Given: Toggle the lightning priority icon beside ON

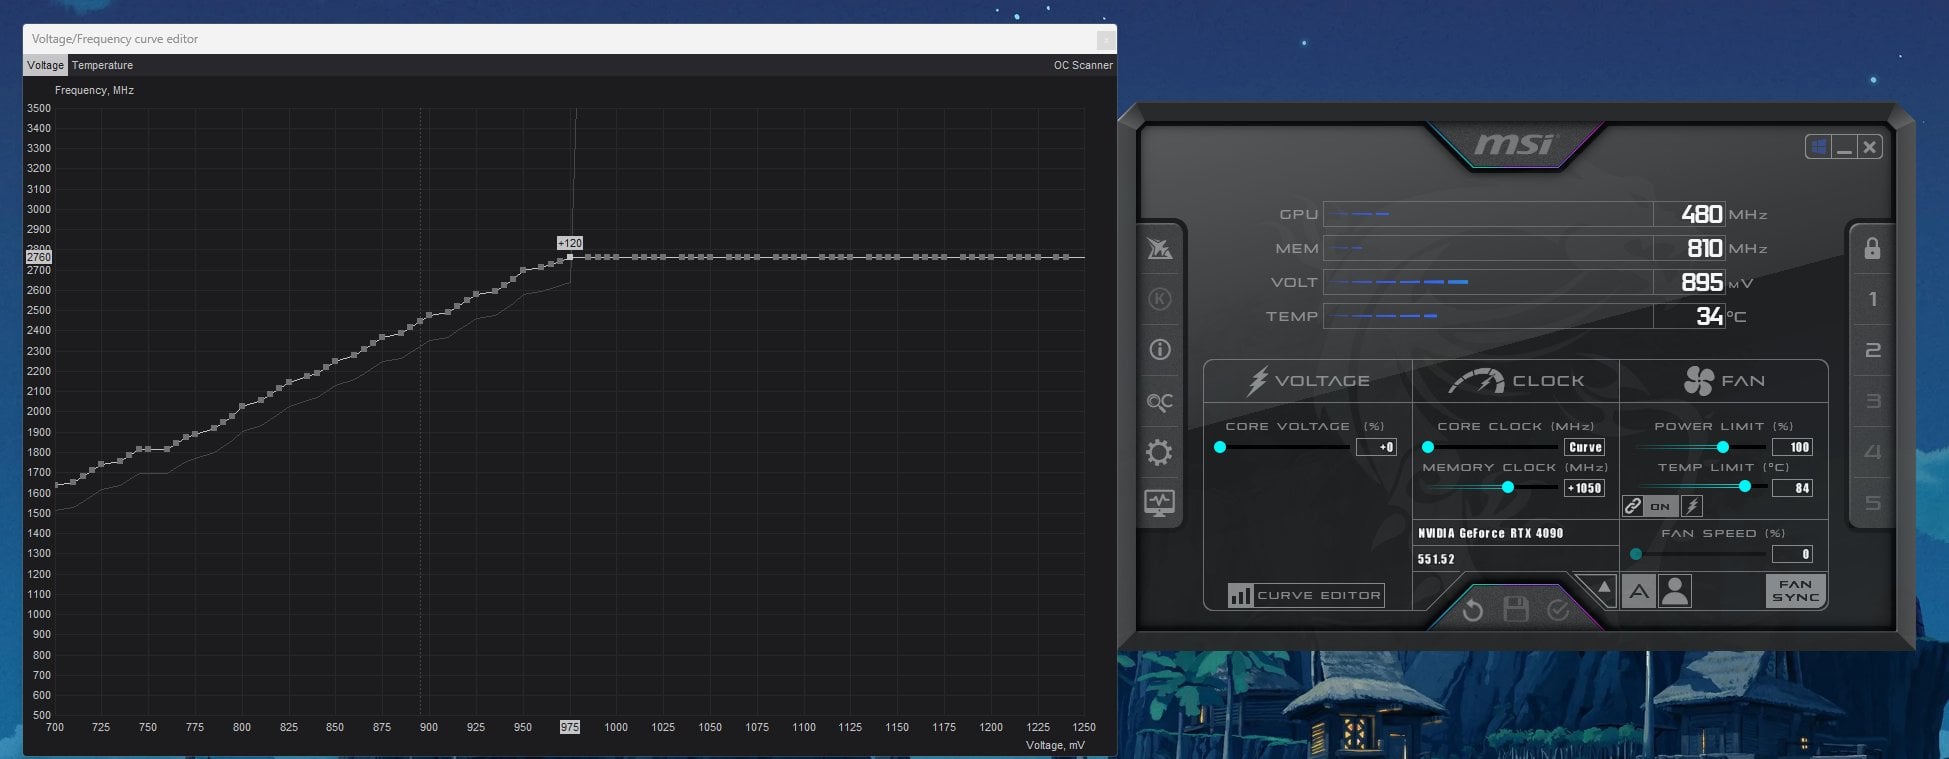Looking at the screenshot, I should (x=1692, y=506).
